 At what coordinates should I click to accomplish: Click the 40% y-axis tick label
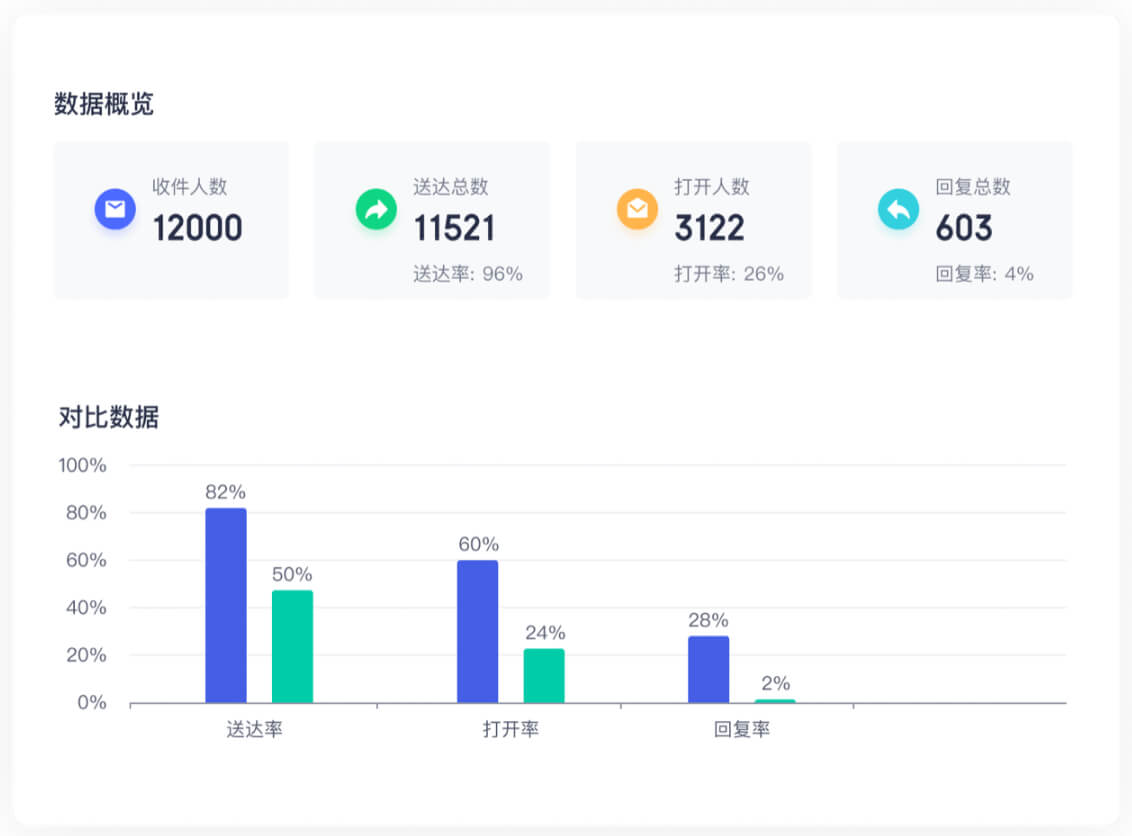click(x=87, y=608)
